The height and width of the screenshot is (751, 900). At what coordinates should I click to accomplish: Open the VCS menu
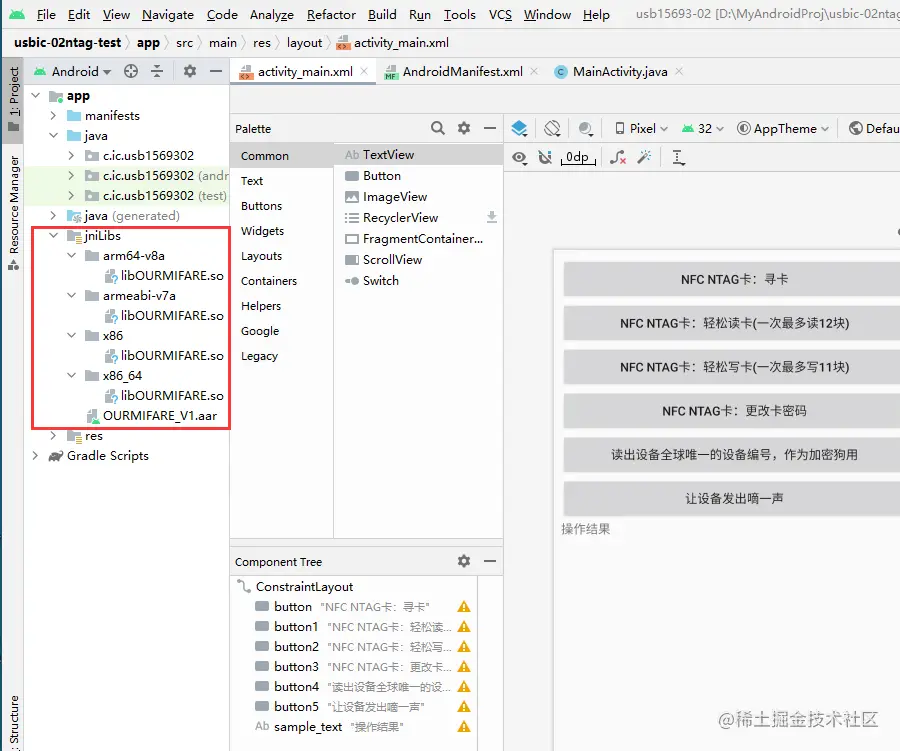pyautogui.click(x=500, y=14)
